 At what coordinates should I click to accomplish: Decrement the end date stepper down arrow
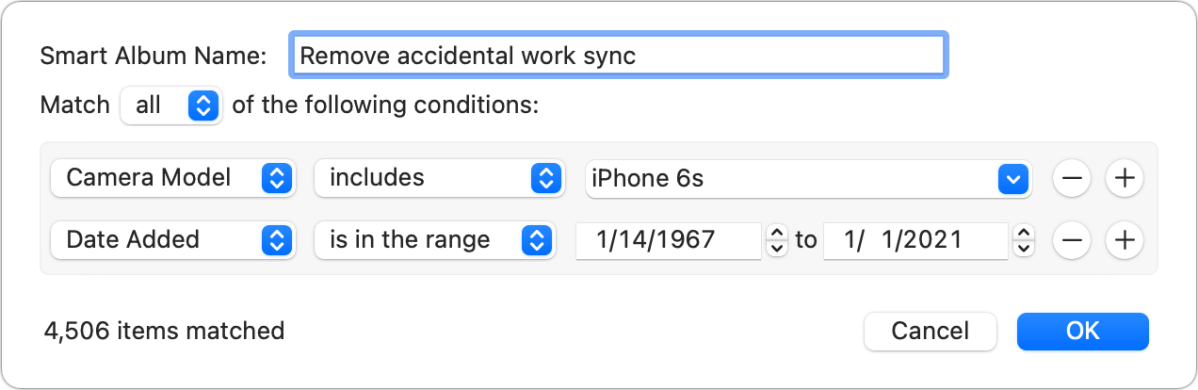(1024, 249)
